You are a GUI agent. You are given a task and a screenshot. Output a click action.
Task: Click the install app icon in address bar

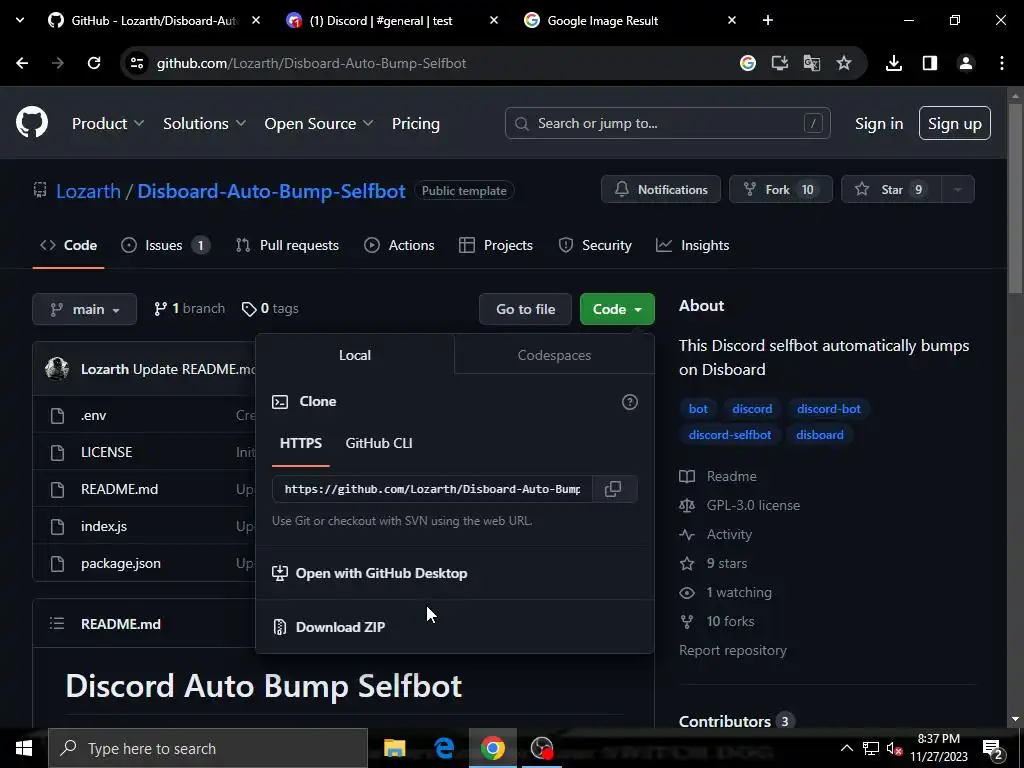(780, 63)
